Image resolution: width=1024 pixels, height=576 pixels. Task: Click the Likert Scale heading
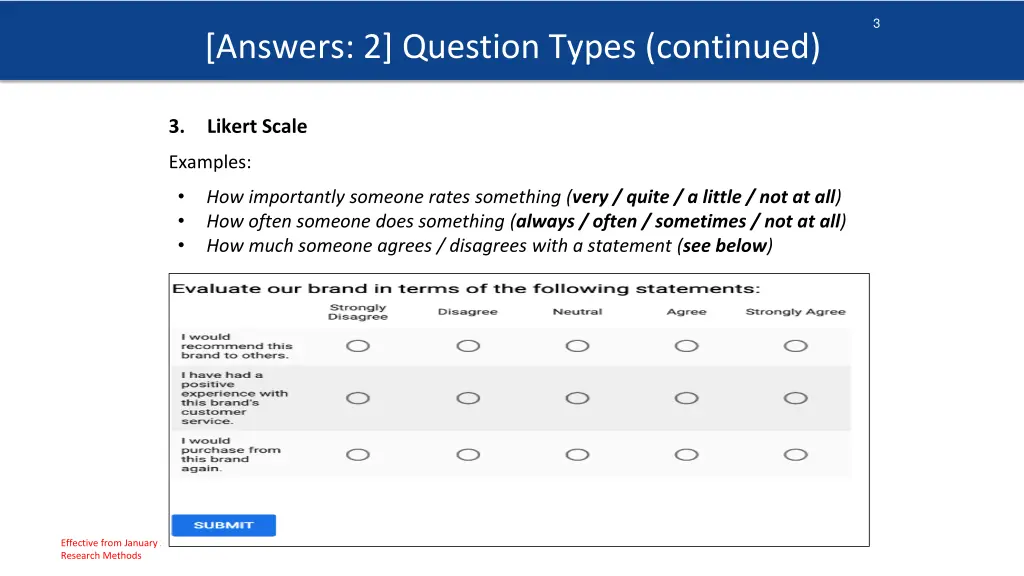[257, 126]
